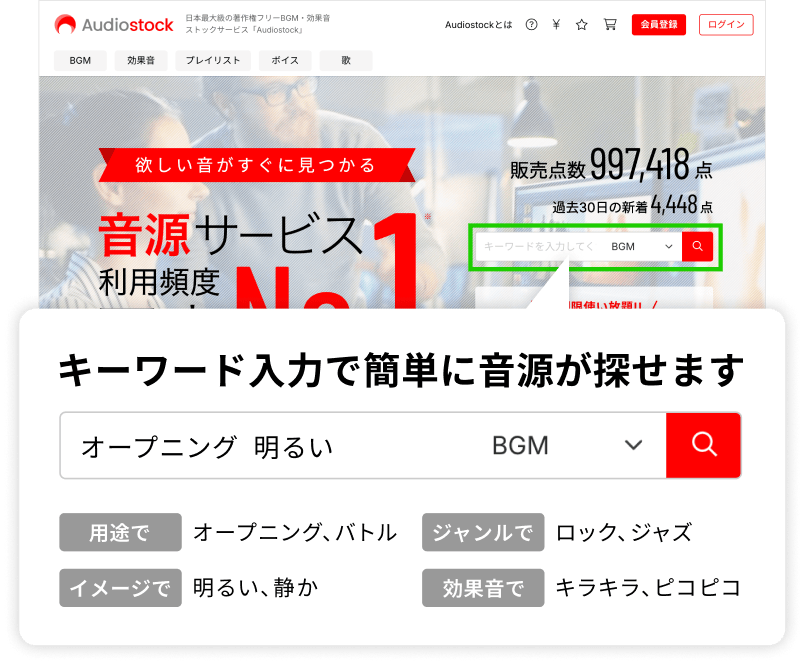Click the small red search button

click(x=697, y=246)
